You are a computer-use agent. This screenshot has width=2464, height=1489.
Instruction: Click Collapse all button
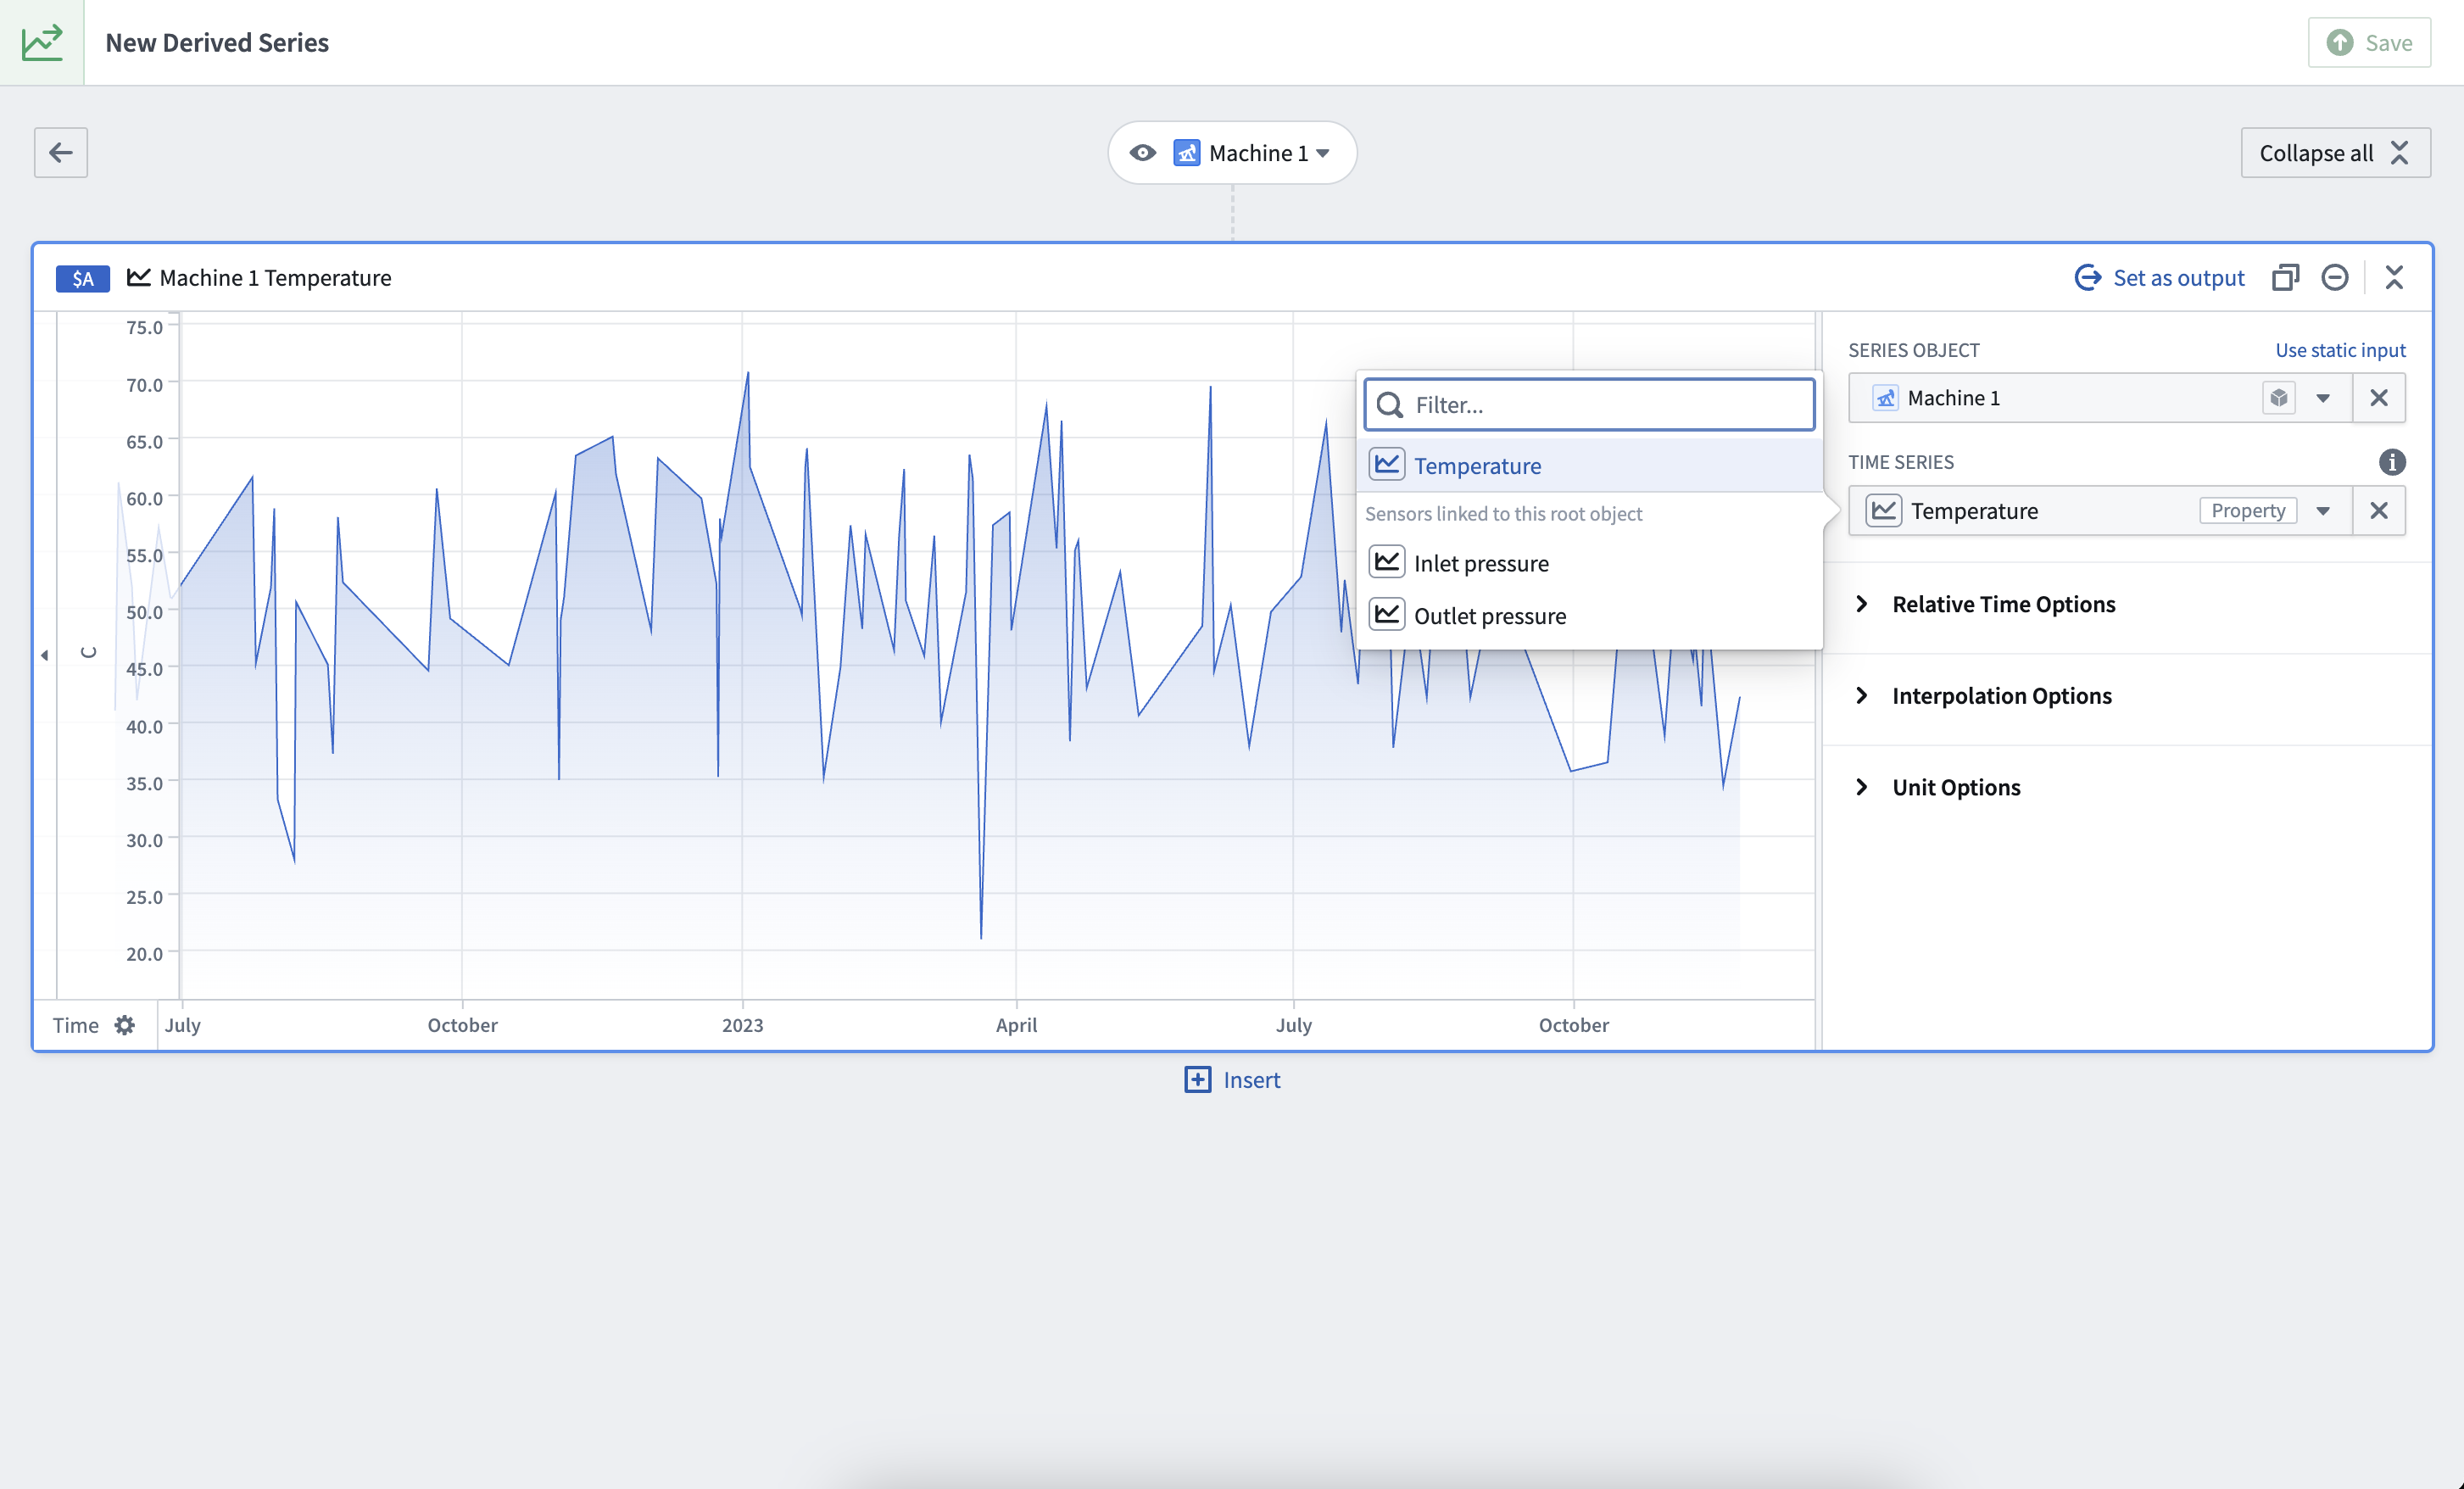(2335, 152)
